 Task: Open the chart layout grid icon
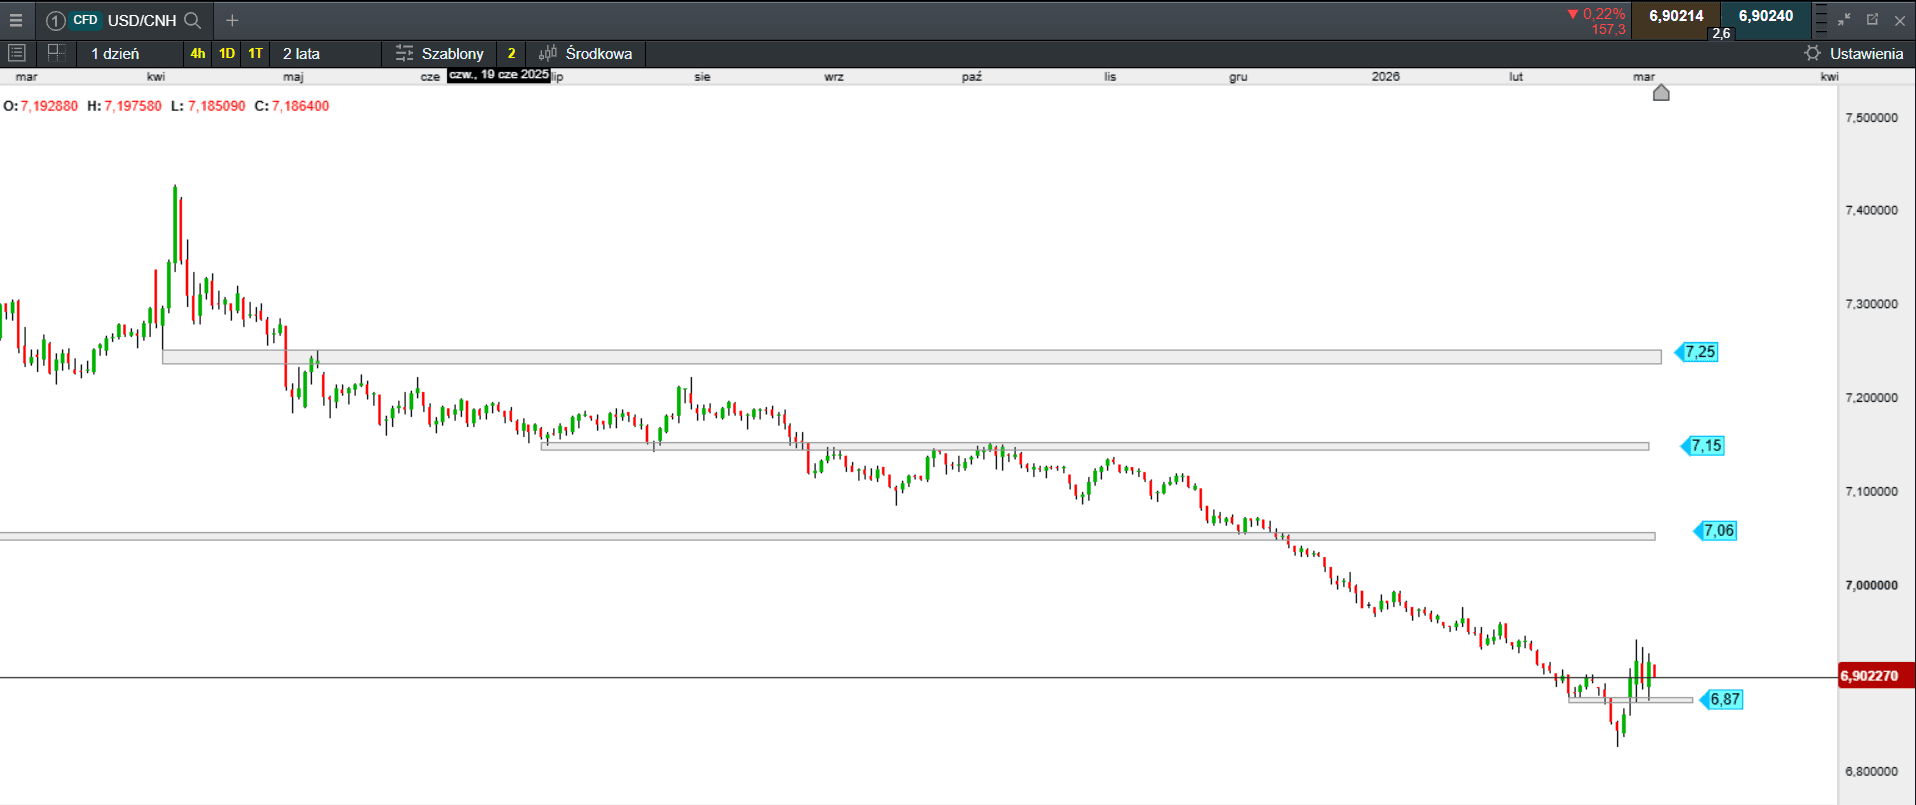[x=56, y=53]
